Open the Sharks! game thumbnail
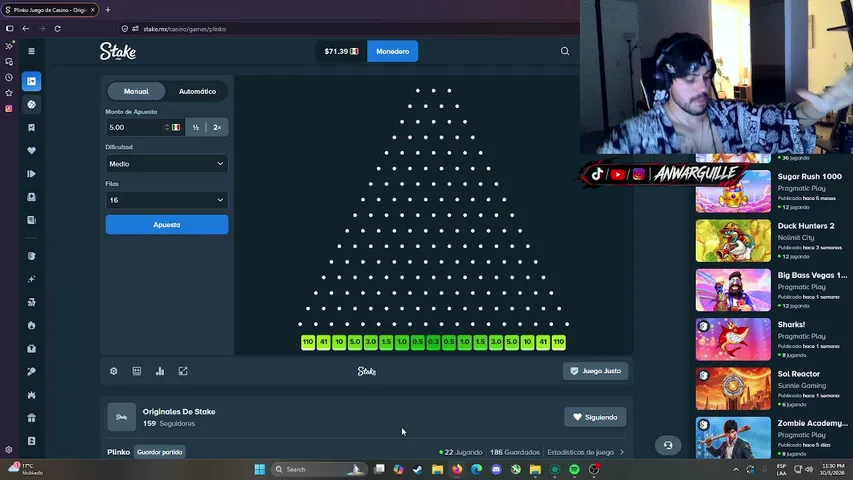The height and width of the screenshot is (480, 853). pyautogui.click(x=733, y=340)
